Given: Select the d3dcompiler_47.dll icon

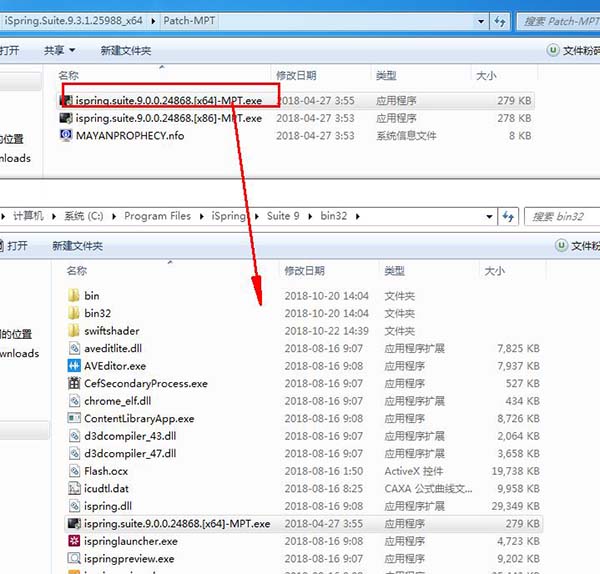Looking at the screenshot, I should pyautogui.click(x=74, y=453).
